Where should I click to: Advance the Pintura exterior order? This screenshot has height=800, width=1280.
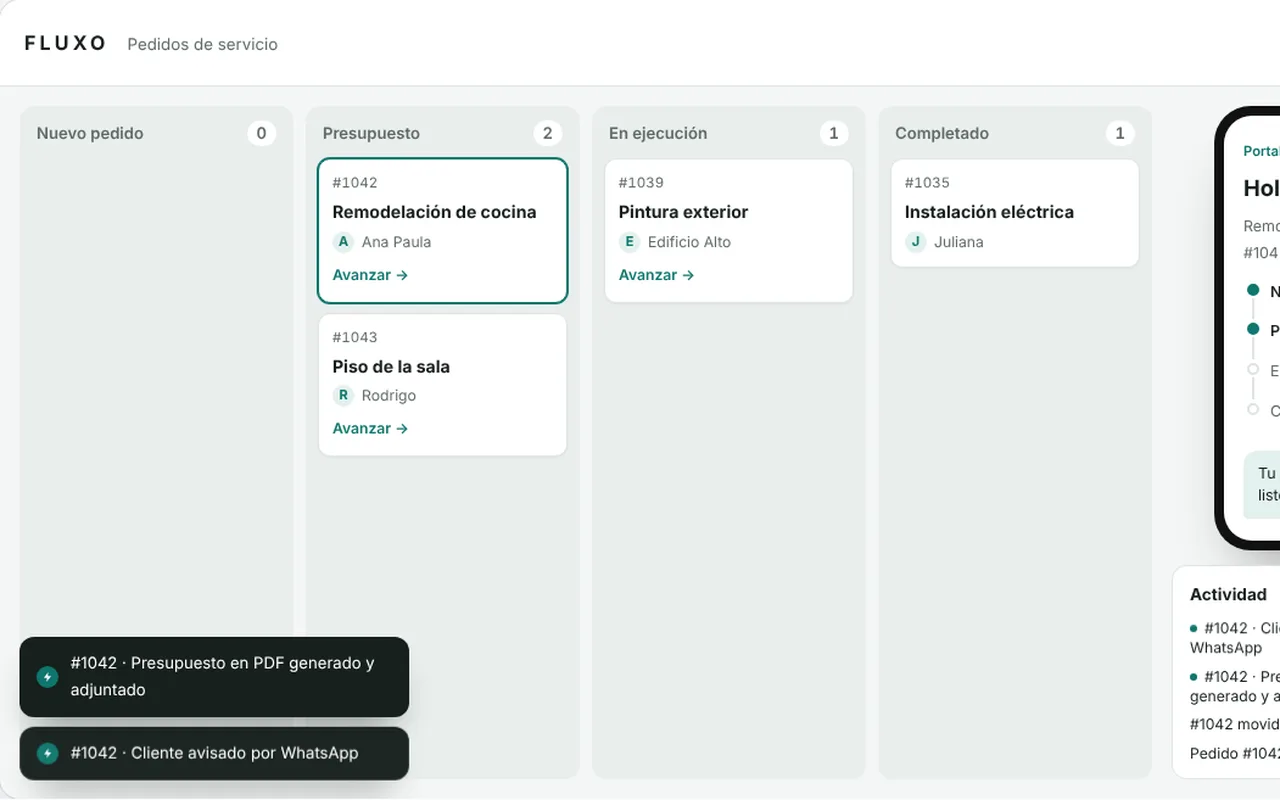tap(656, 275)
